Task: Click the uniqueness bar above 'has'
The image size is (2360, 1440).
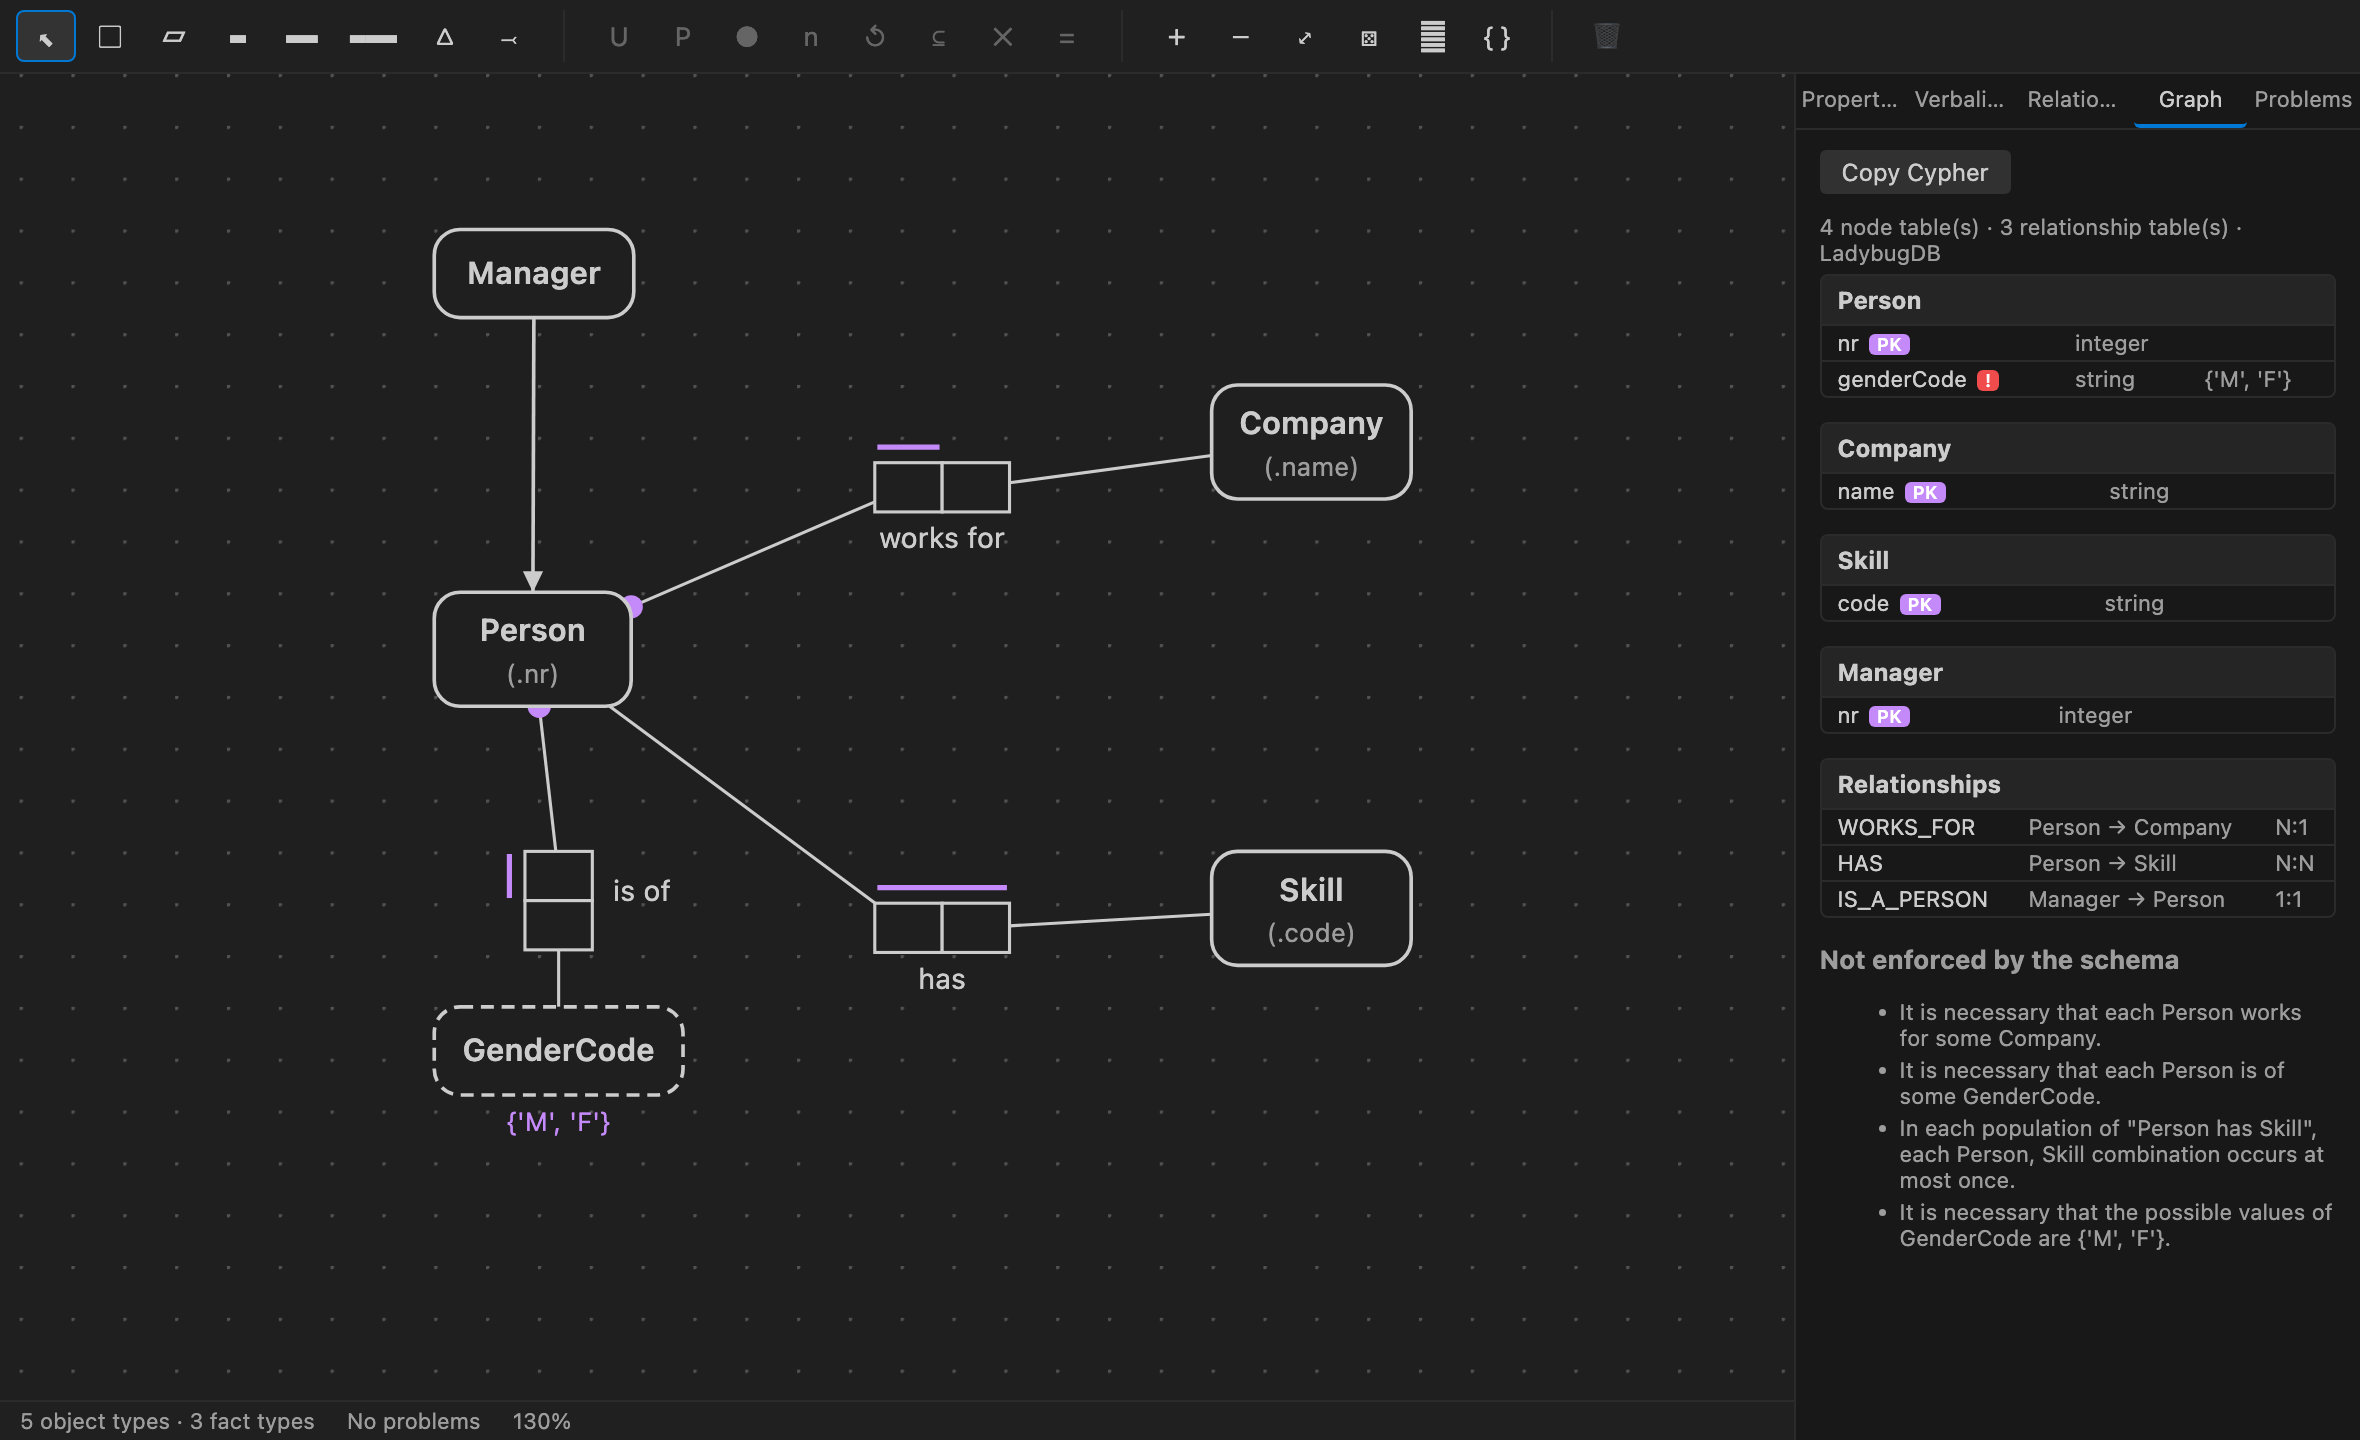Action: [942, 887]
